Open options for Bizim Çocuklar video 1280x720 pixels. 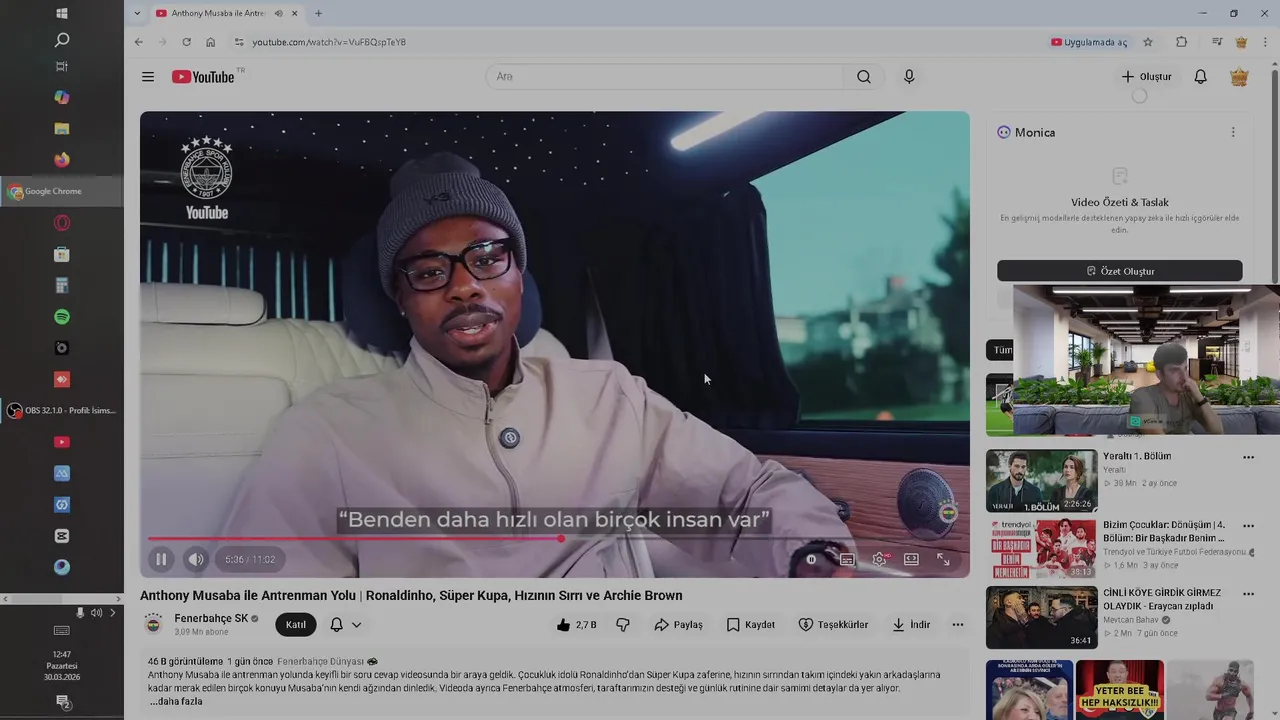(1248, 525)
